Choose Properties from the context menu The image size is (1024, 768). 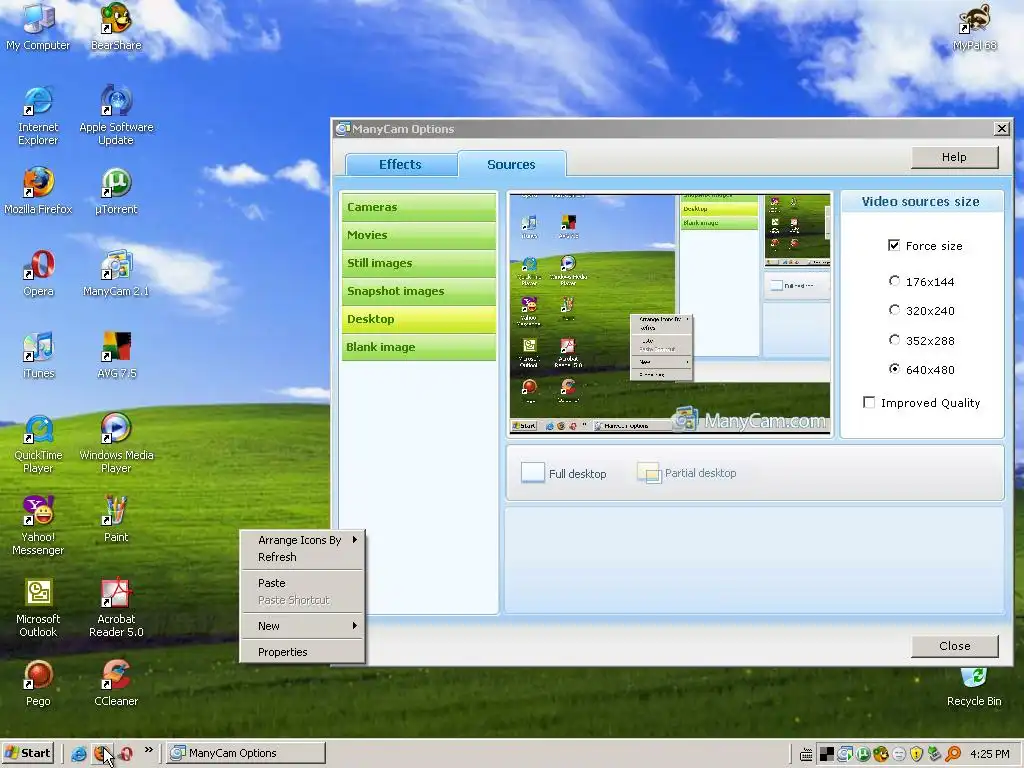(302, 652)
